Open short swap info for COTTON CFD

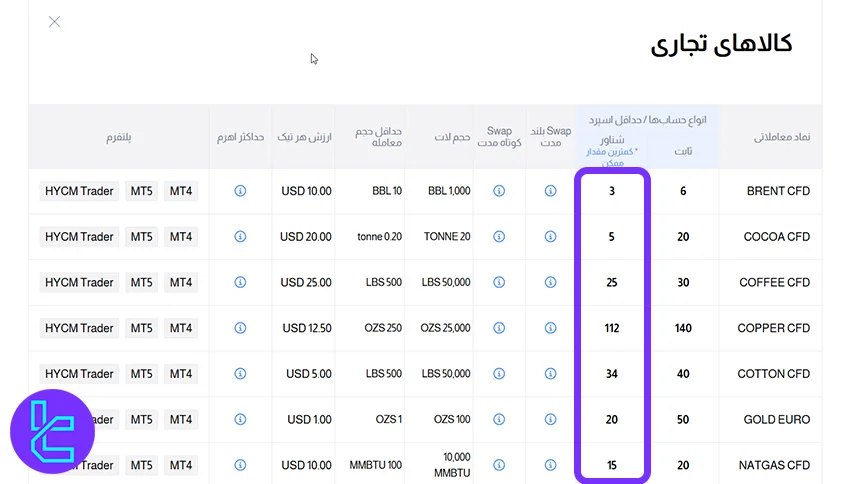[x=499, y=374]
